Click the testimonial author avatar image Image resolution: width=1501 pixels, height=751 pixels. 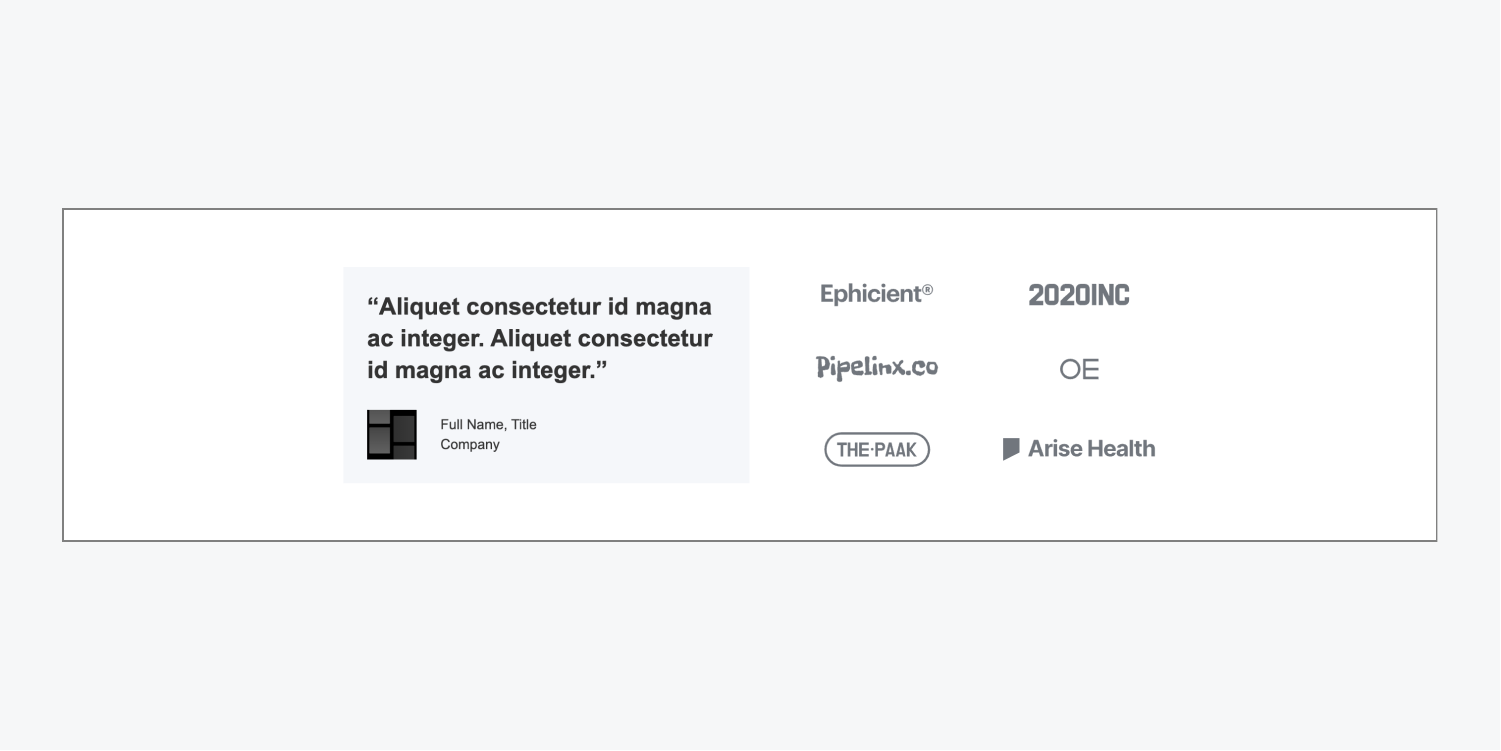392,435
